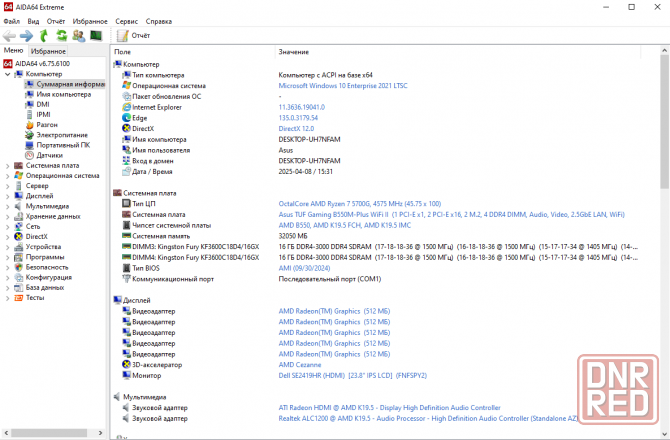Click the Отчёт report toolbar button

click(133, 36)
